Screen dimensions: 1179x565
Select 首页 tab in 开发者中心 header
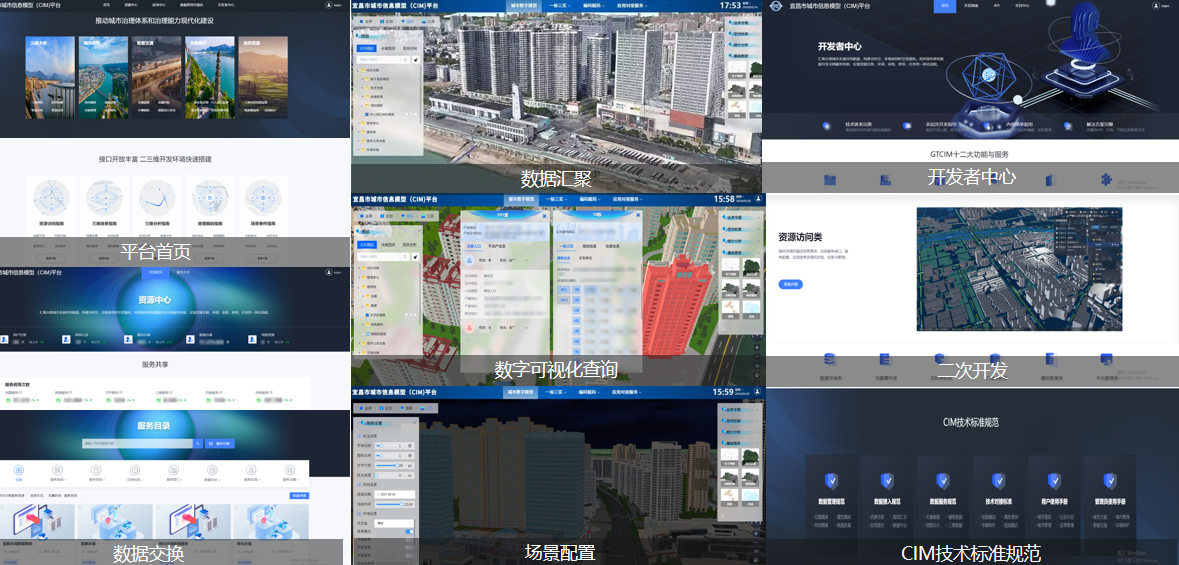(944, 5)
